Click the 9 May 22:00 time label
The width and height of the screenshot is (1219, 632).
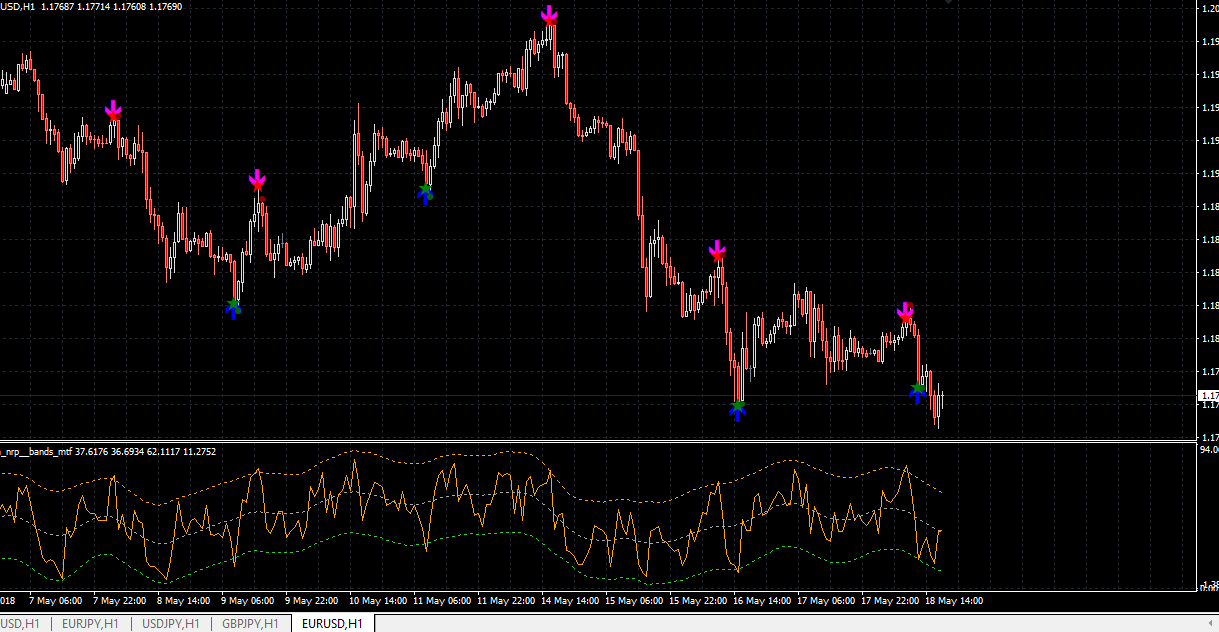[311, 601]
